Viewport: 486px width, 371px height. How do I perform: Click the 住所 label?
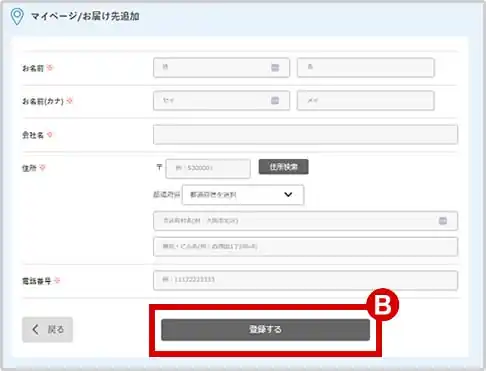point(29,168)
